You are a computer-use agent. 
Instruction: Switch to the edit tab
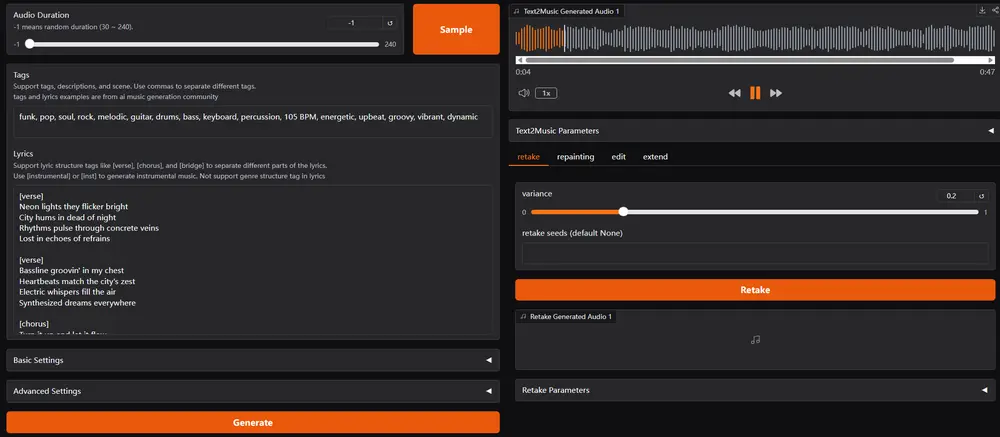pyautogui.click(x=619, y=156)
